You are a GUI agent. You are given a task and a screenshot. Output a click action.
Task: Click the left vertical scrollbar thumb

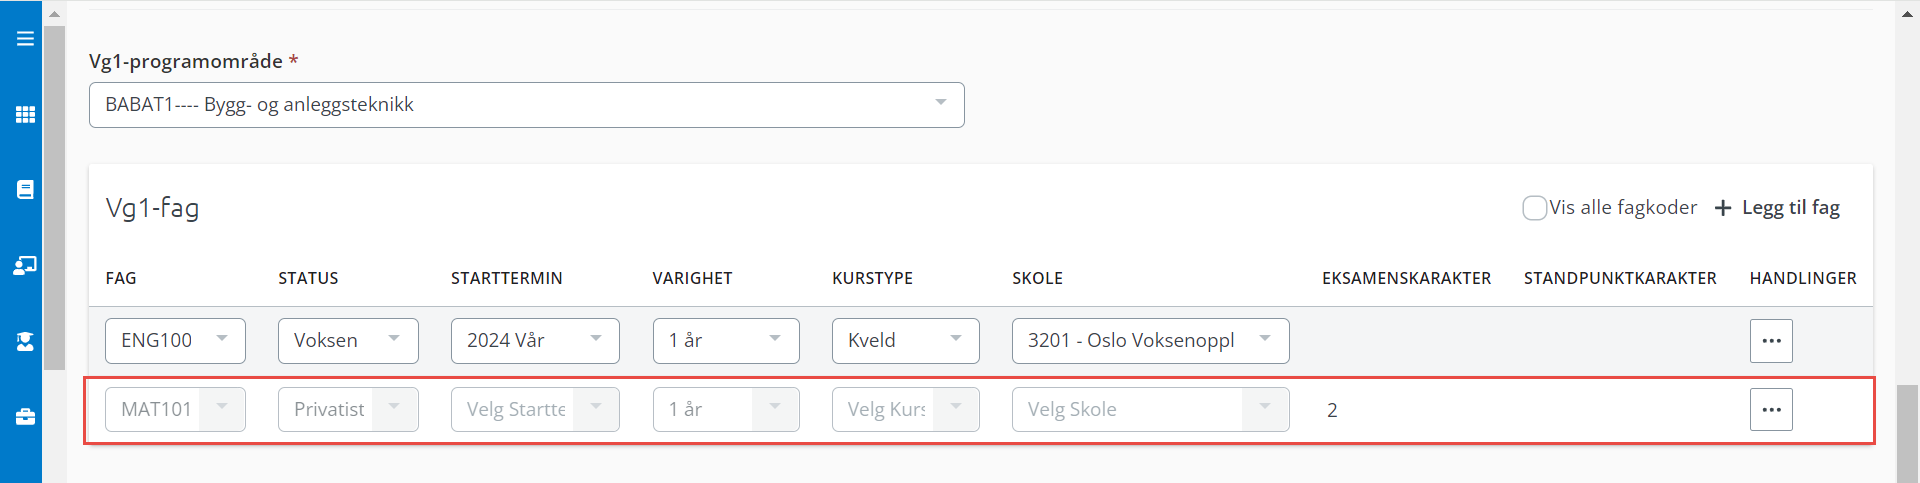(54, 197)
